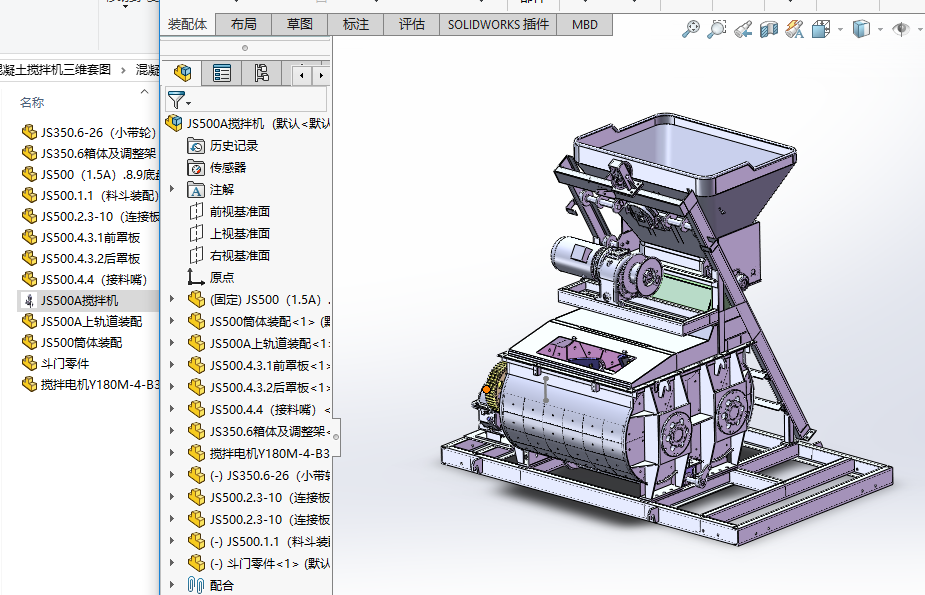Click the Dynamic Annotation Views icon
Image resolution: width=925 pixels, height=595 pixels.
pos(794,30)
